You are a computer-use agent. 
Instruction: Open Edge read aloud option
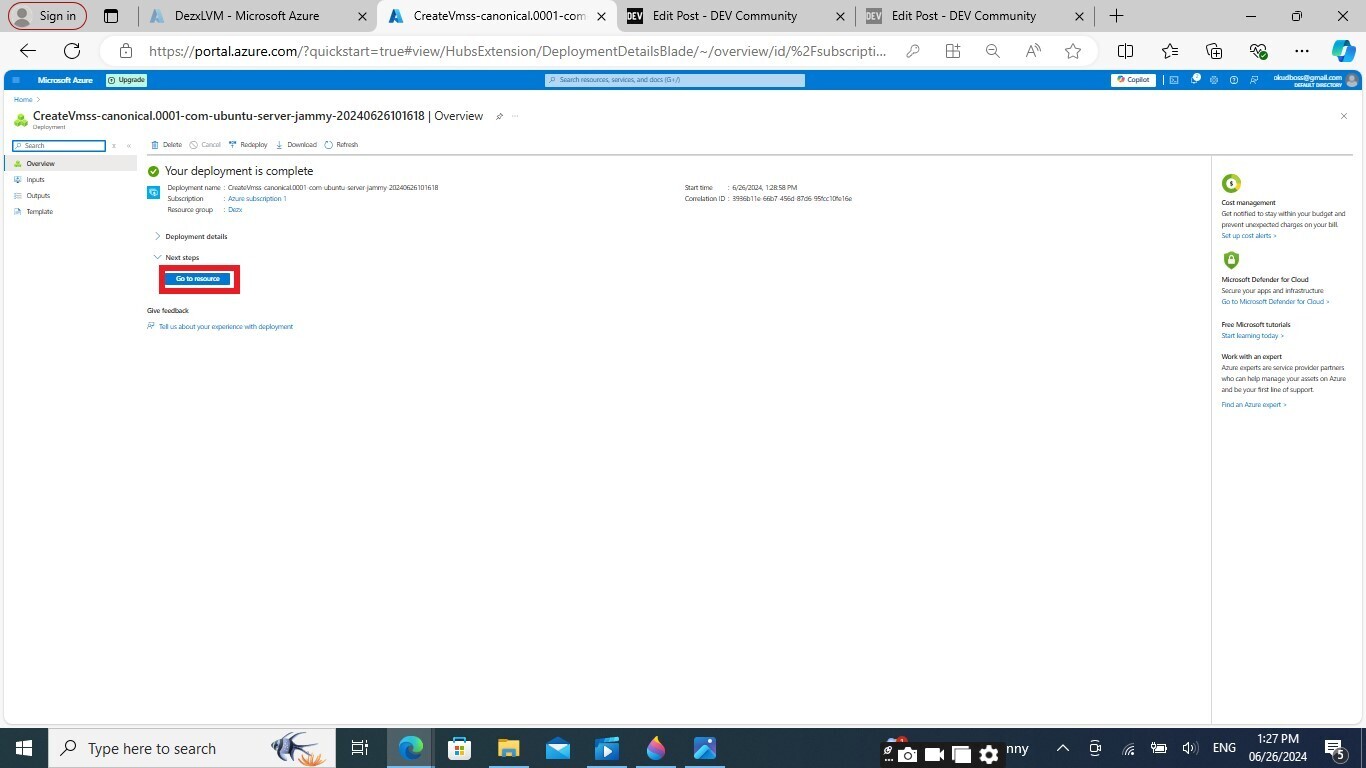1033,51
